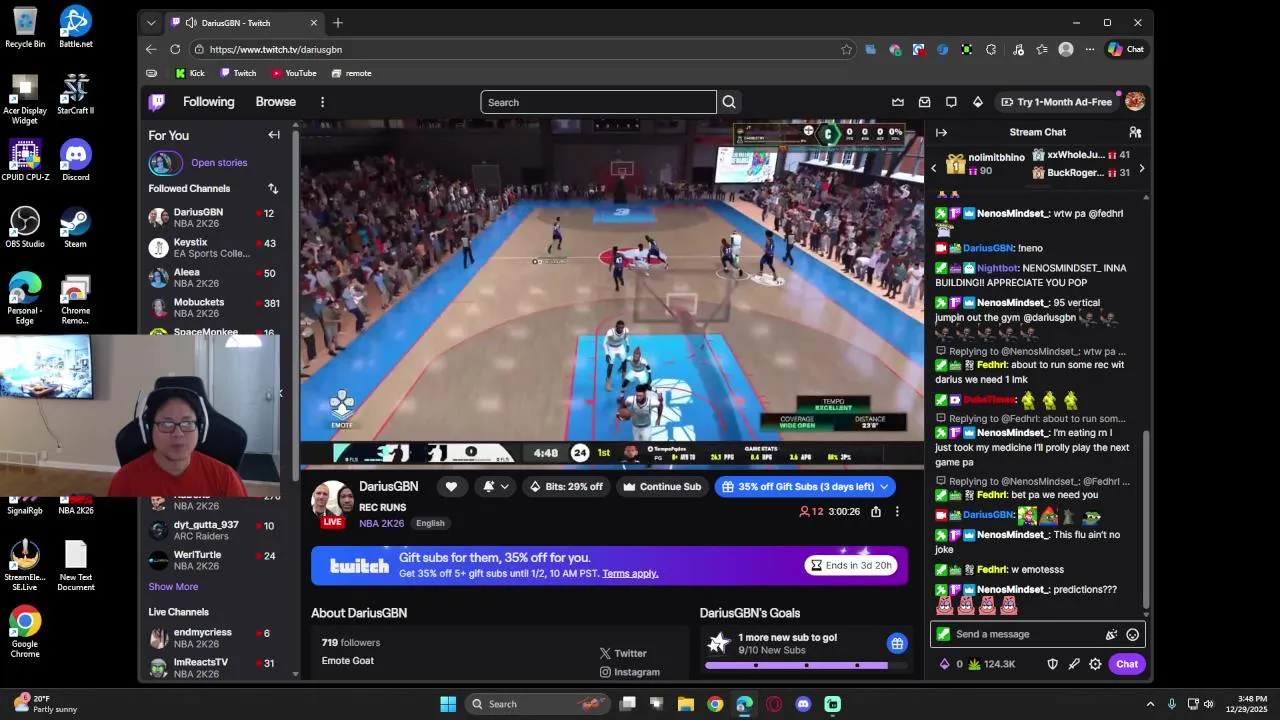Open the three-dot stream options menu
The image size is (1280, 720).
pos(897,511)
